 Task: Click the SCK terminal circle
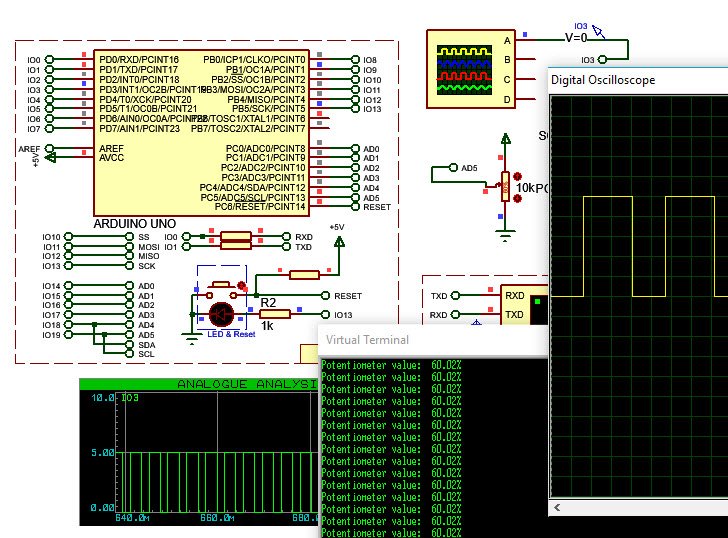coord(130,266)
